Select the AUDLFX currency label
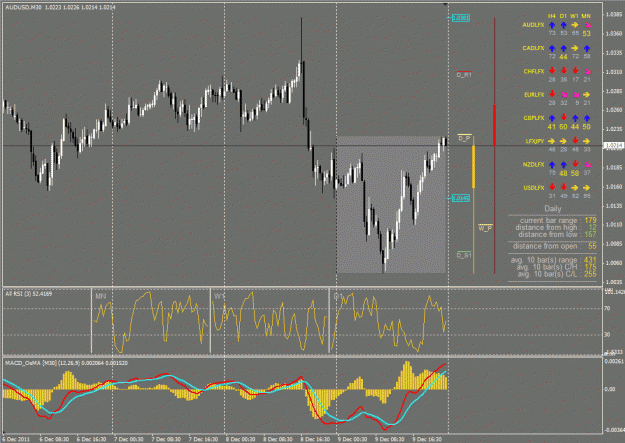The height and width of the screenshot is (443, 625). (x=533, y=25)
